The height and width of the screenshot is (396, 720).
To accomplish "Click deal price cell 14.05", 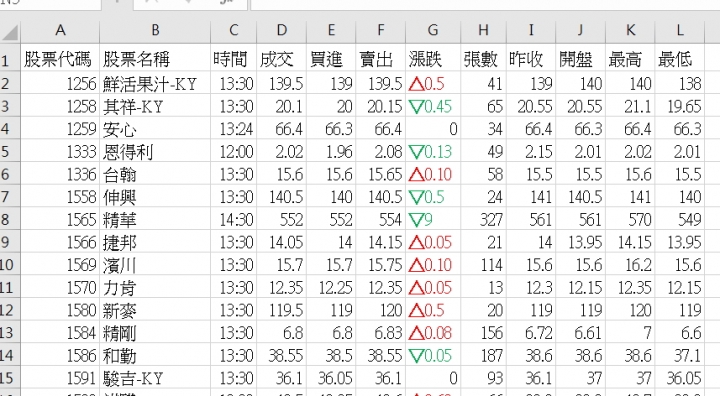I will click(281, 242).
